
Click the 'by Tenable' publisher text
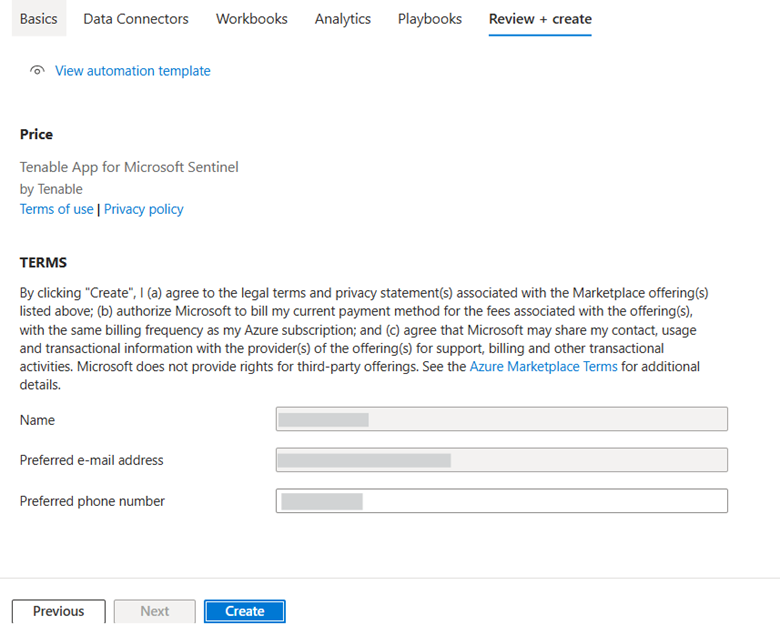51,189
